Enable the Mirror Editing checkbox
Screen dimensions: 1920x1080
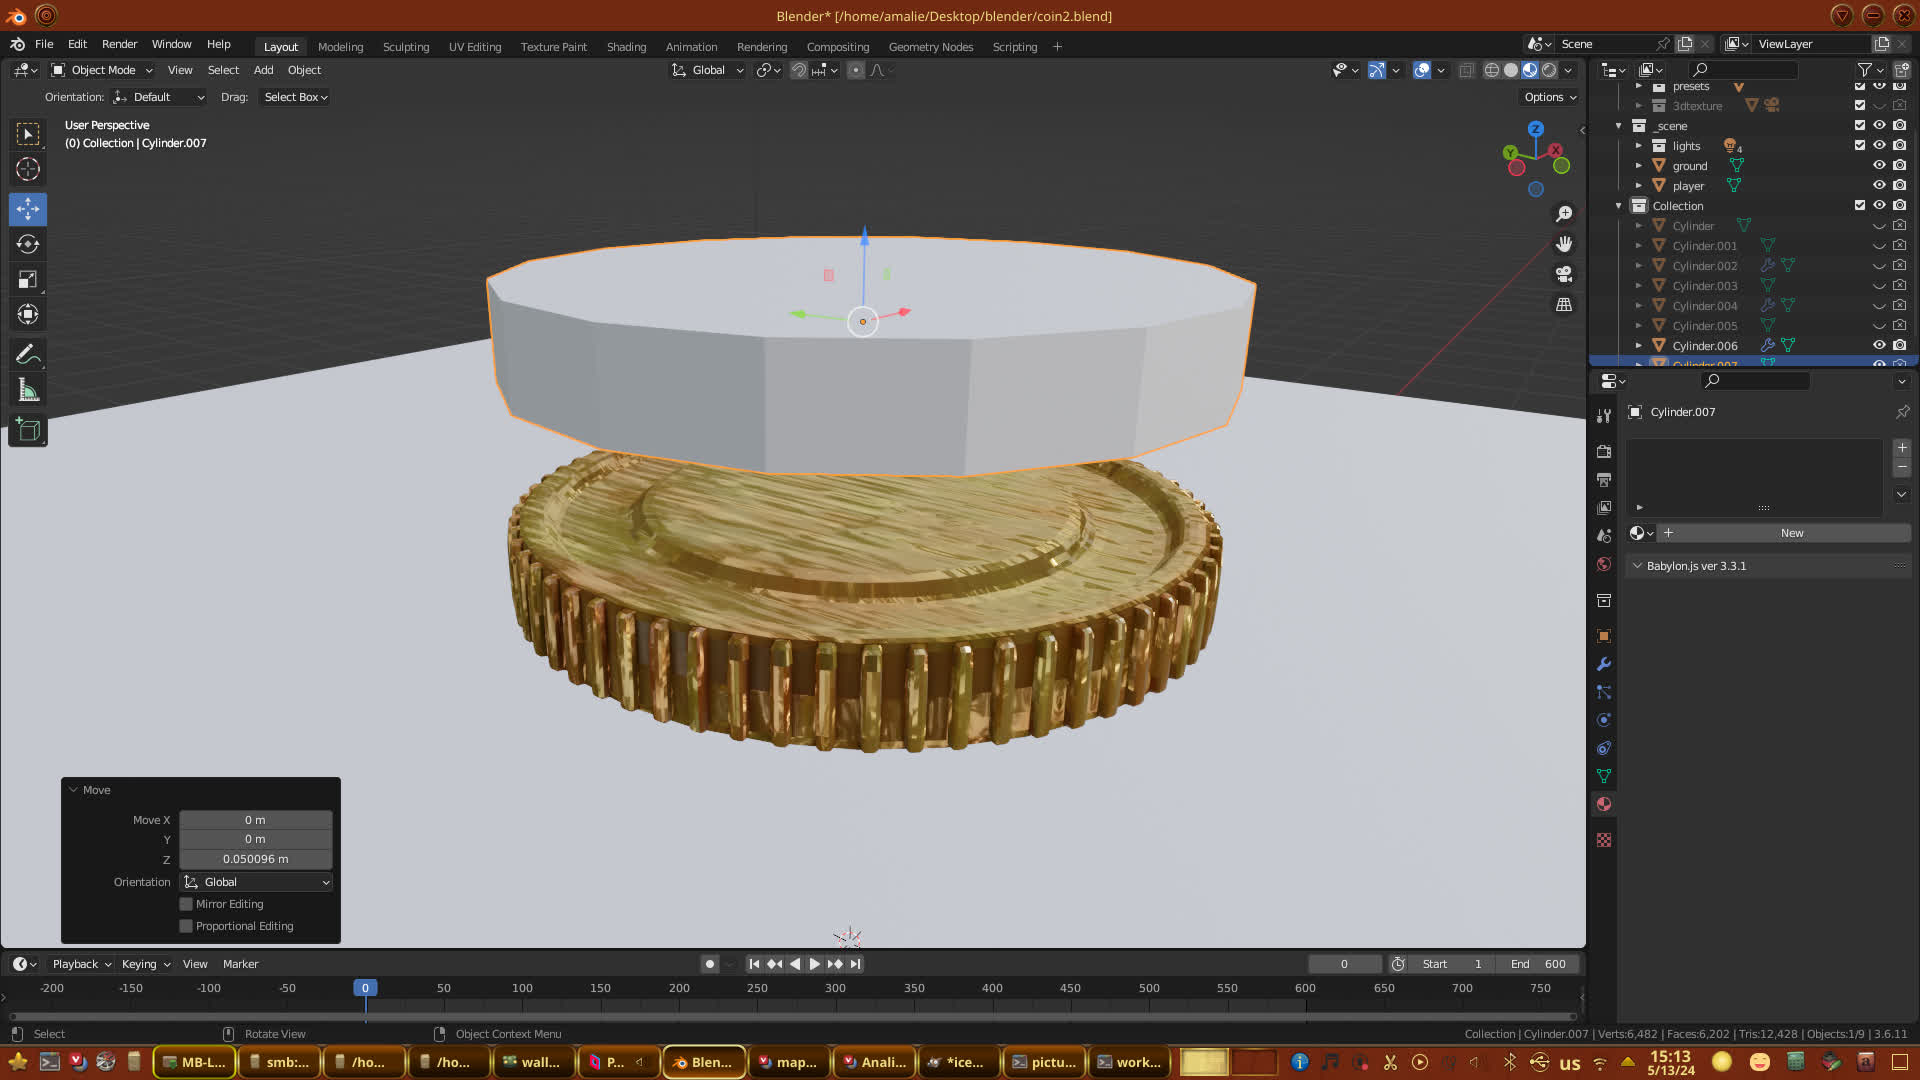[x=186, y=904]
